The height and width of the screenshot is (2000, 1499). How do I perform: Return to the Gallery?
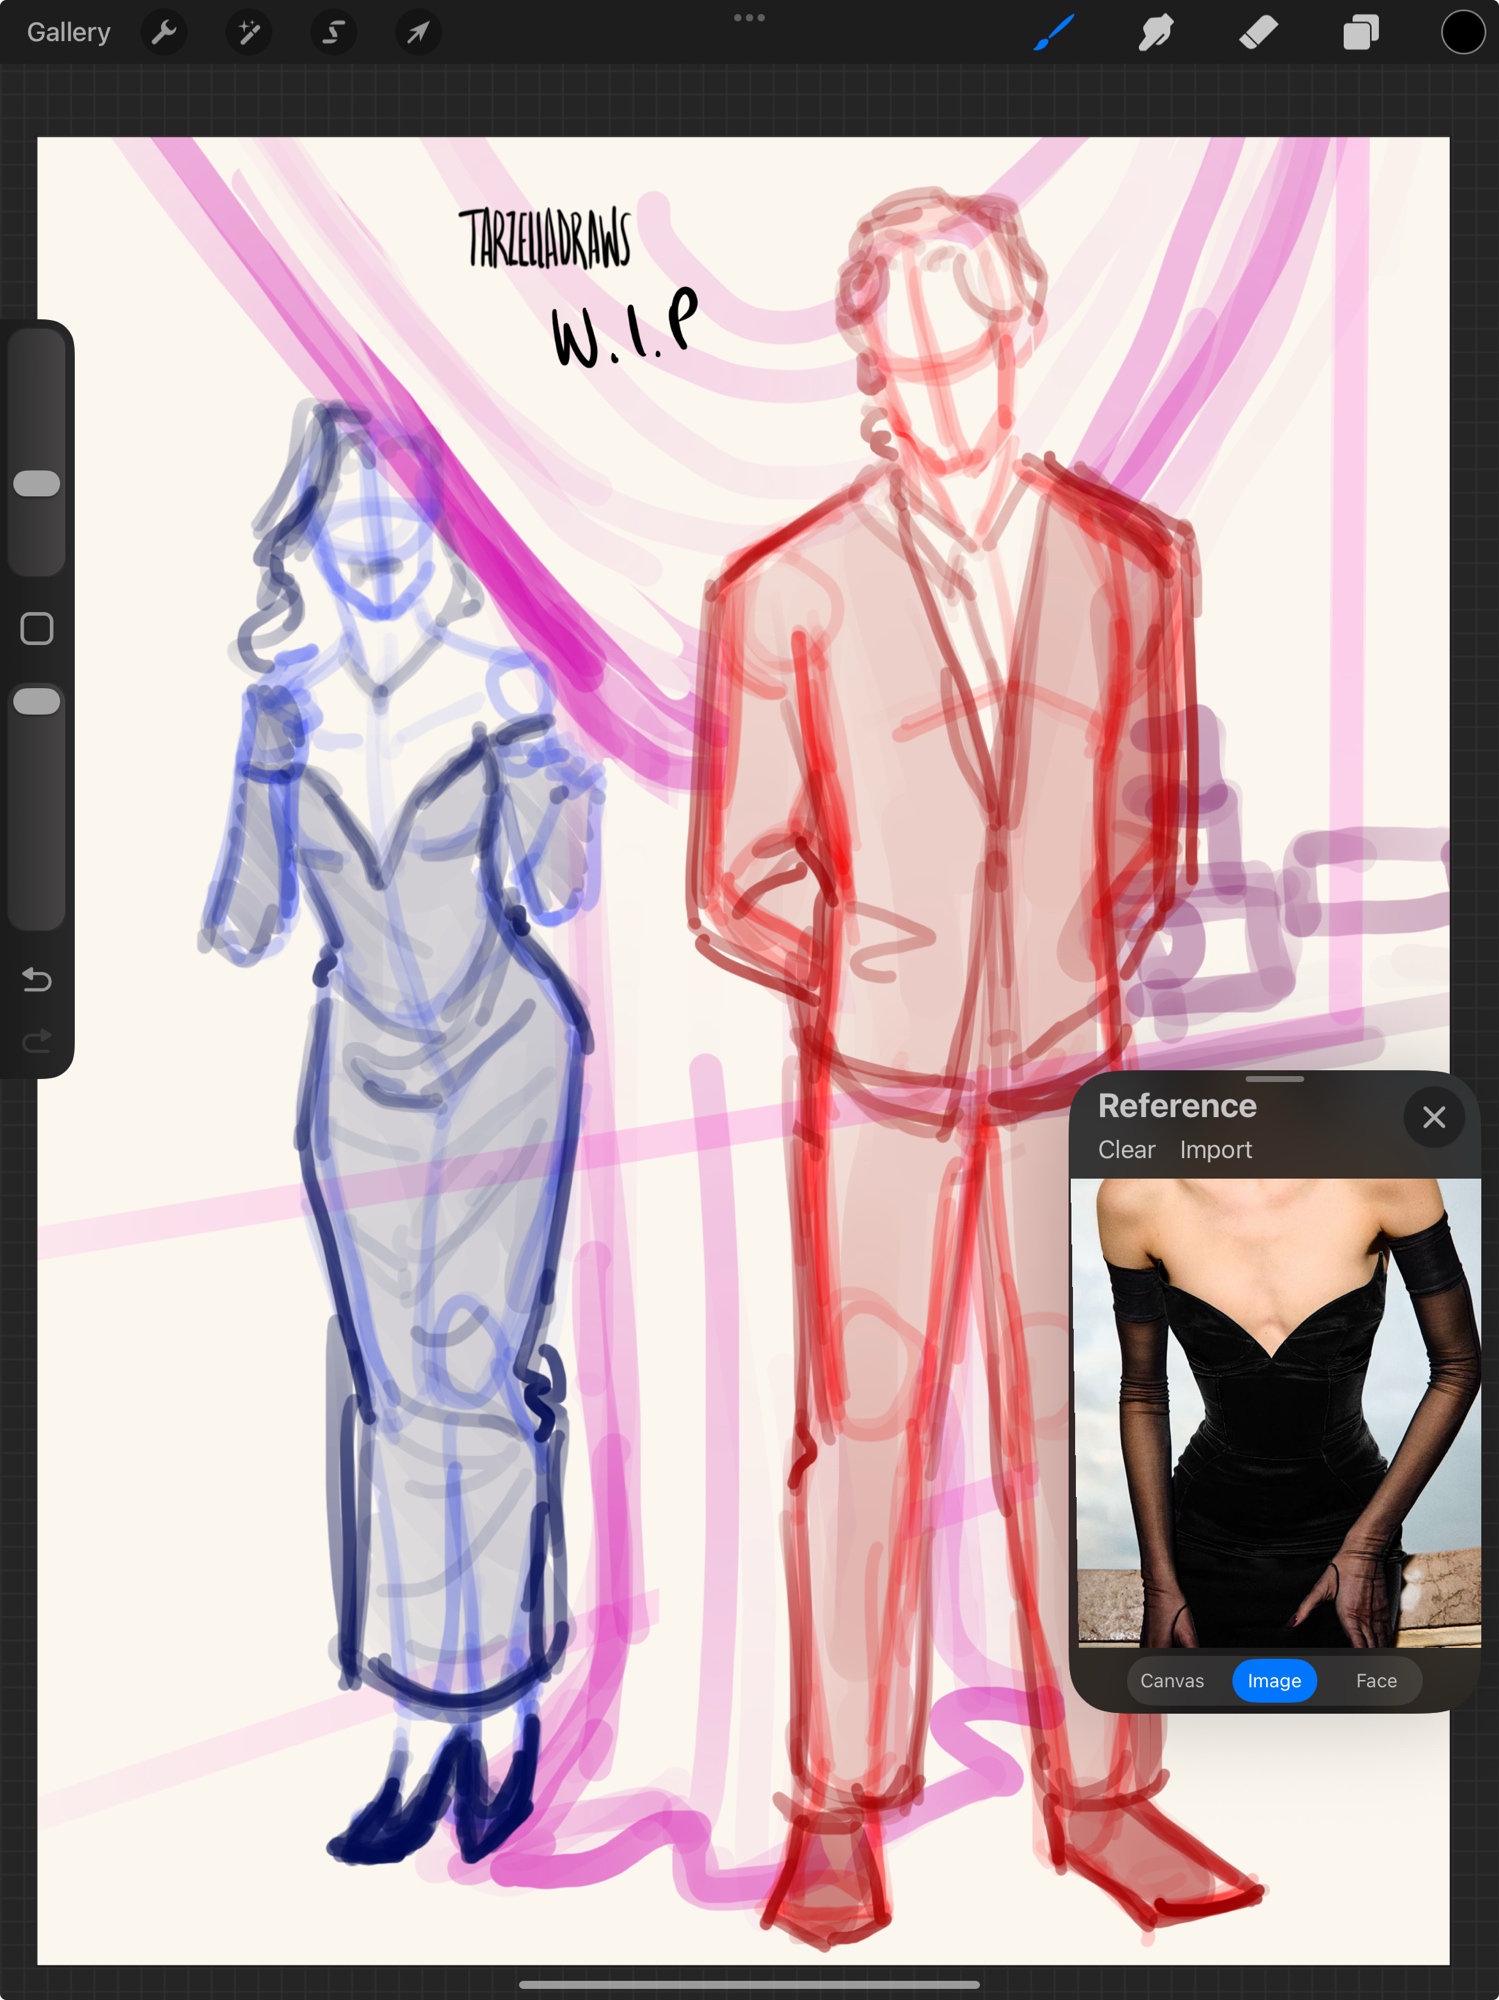(68, 33)
